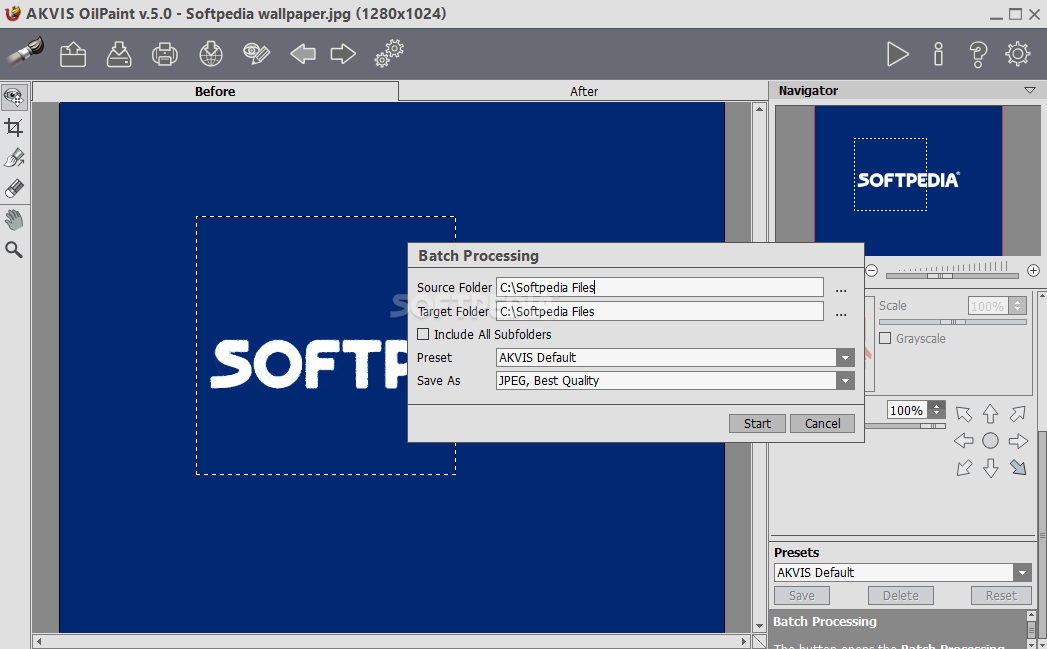
Task: Select the center circle light direction
Action: coord(990,441)
